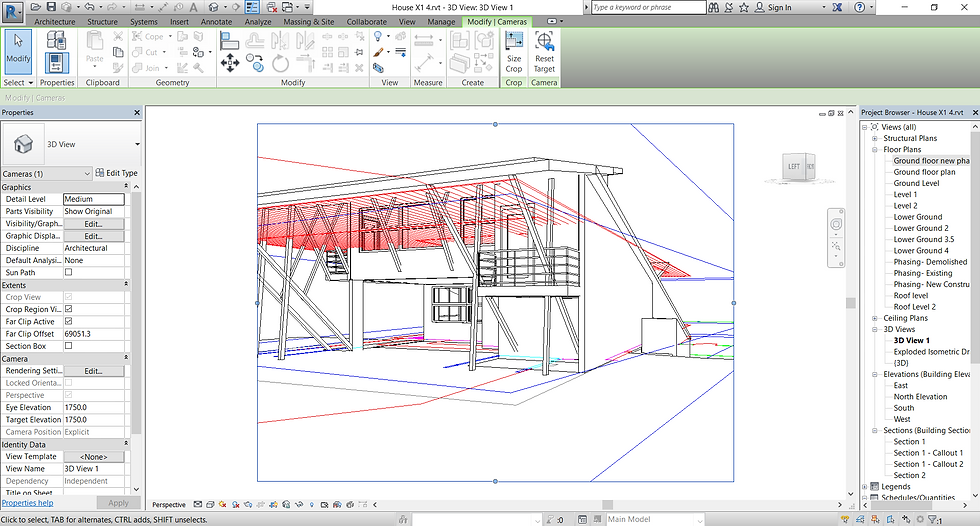Image resolution: width=980 pixels, height=526 pixels.
Task: Click Edit button for Visibility/Graphics
Action: click(x=93, y=224)
